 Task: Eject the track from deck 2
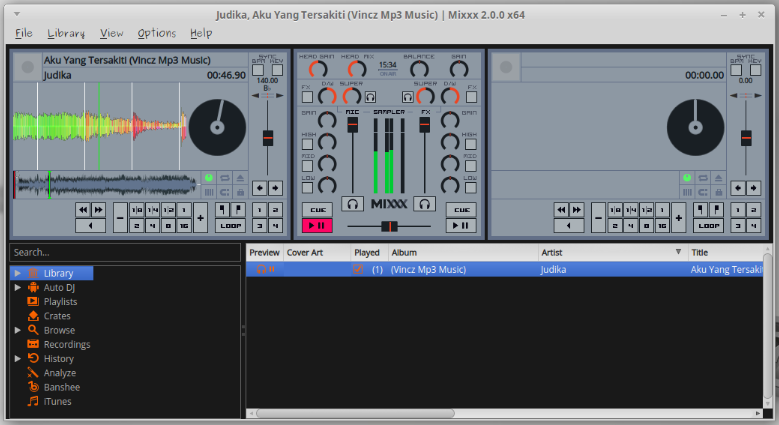click(718, 178)
